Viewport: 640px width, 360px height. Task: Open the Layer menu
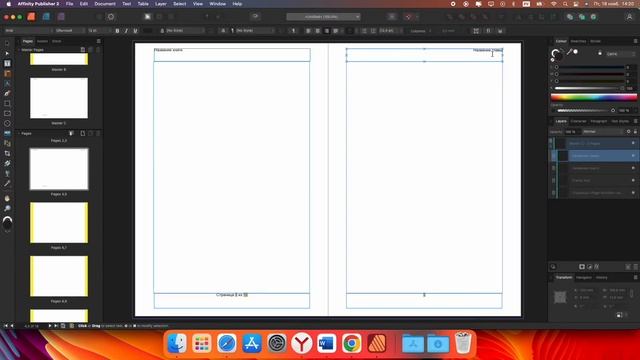(x=160, y=4)
